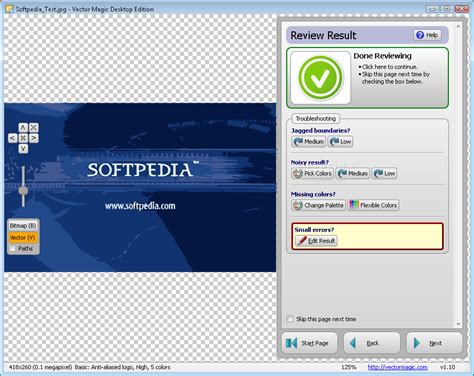Minimize the Vector Magic window

click(x=432, y=9)
